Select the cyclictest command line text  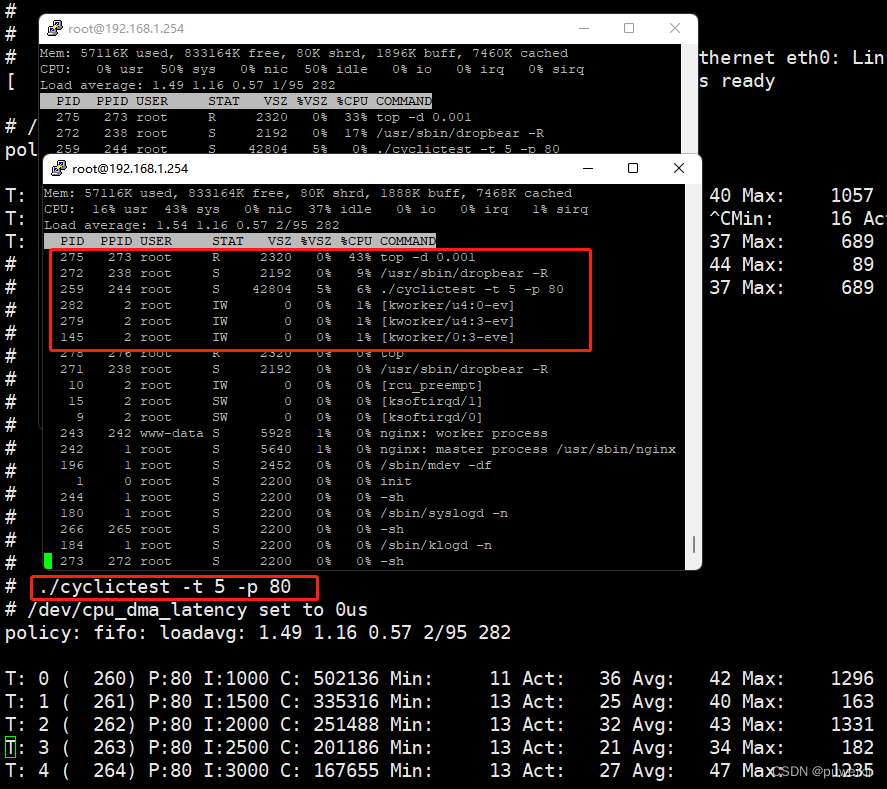point(174,587)
